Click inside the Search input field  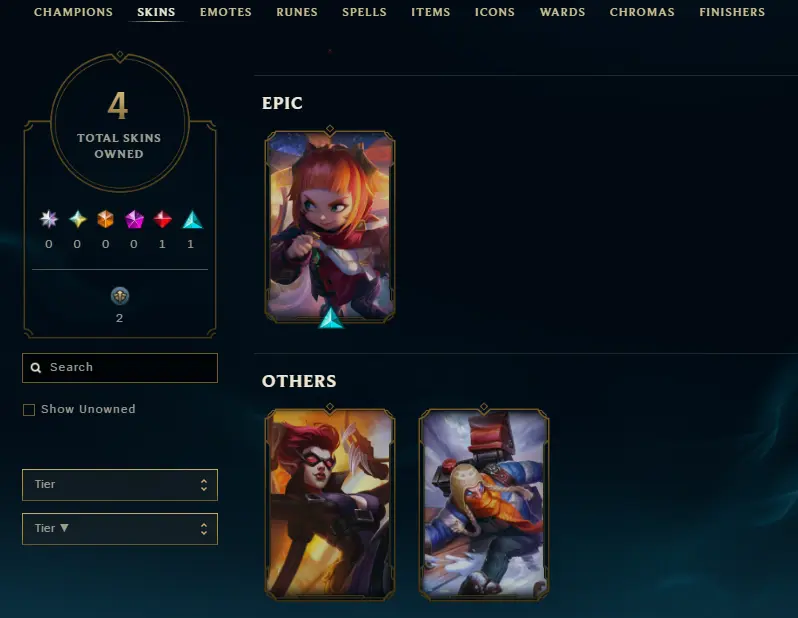[x=120, y=368]
